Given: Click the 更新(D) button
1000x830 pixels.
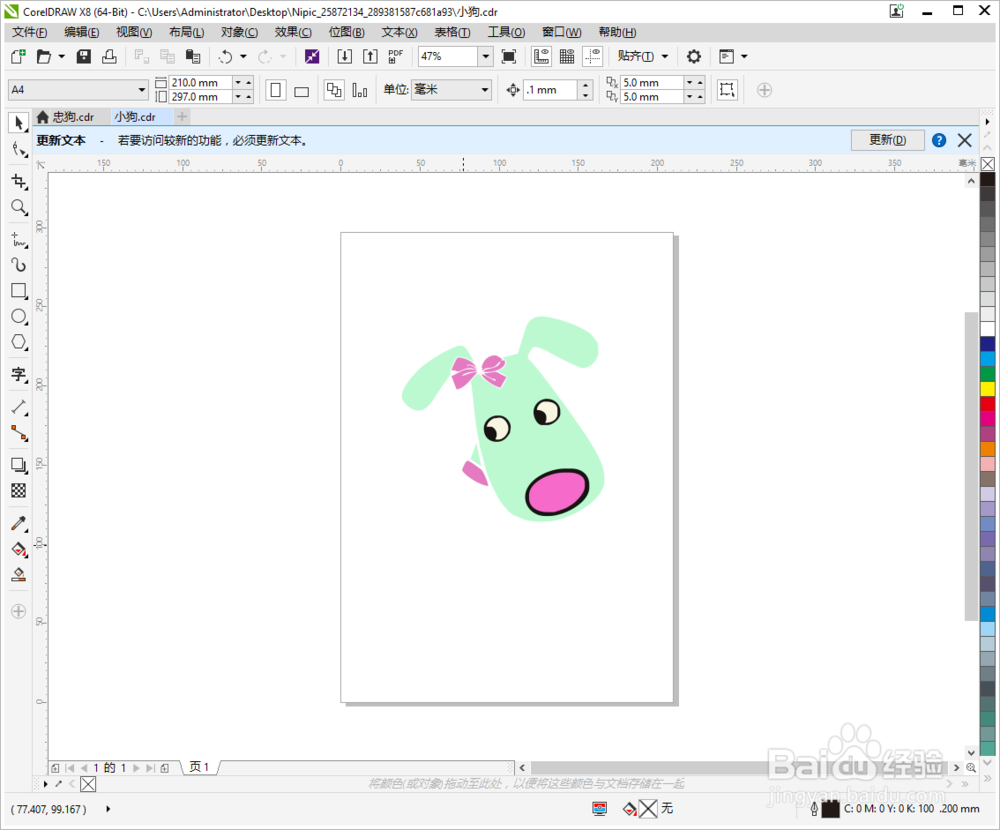Looking at the screenshot, I should pyautogui.click(x=887, y=140).
